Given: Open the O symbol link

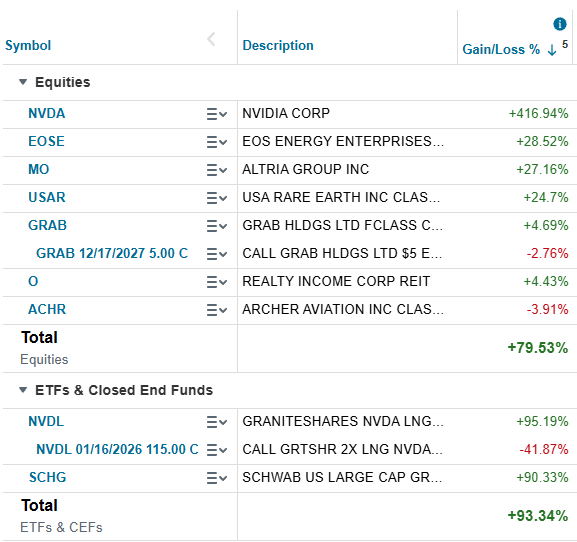Looking at the screenshot, I should (x=33, y=281).
